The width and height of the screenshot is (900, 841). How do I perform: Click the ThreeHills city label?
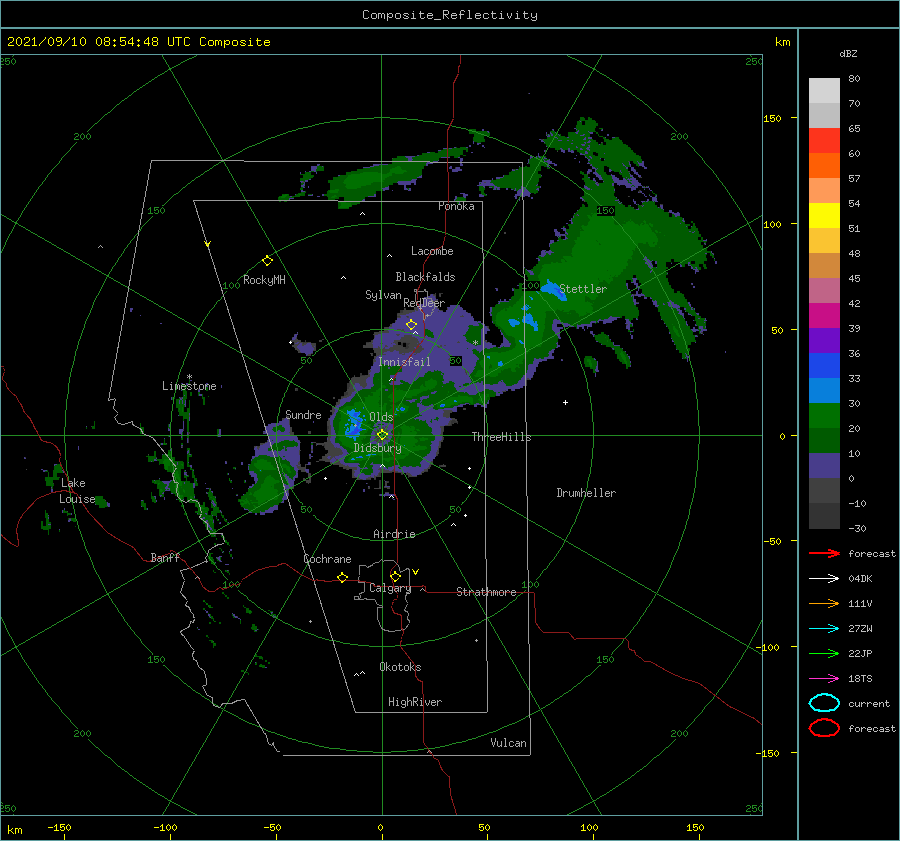[x=501, y=437]
